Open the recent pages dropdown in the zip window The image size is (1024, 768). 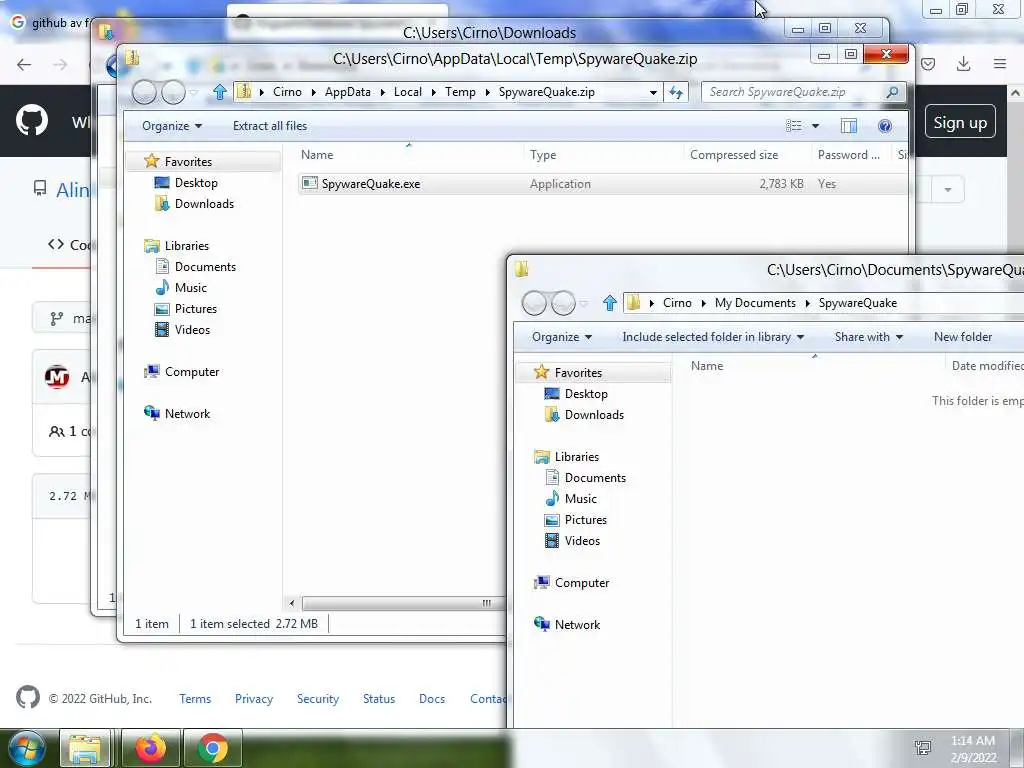[193, 92]
